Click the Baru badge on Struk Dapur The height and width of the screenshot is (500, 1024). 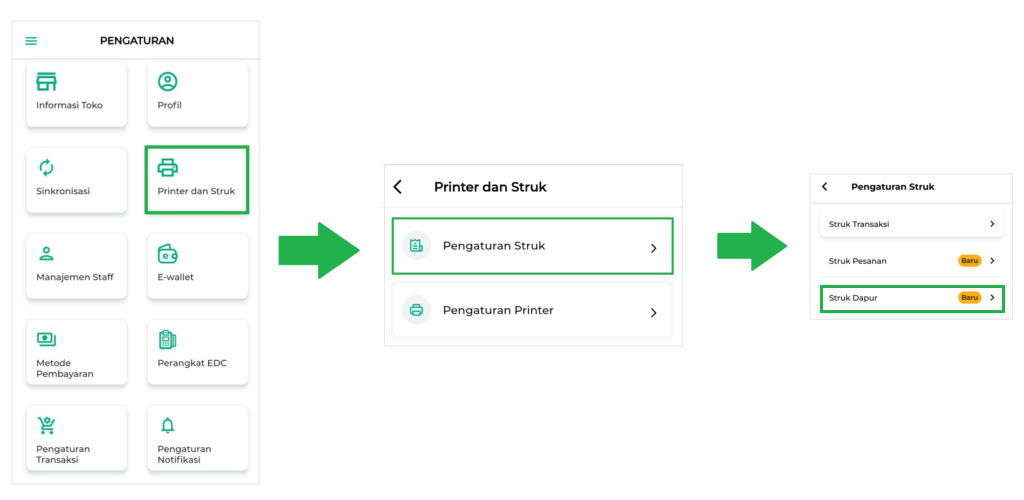(x=969, y=298)
